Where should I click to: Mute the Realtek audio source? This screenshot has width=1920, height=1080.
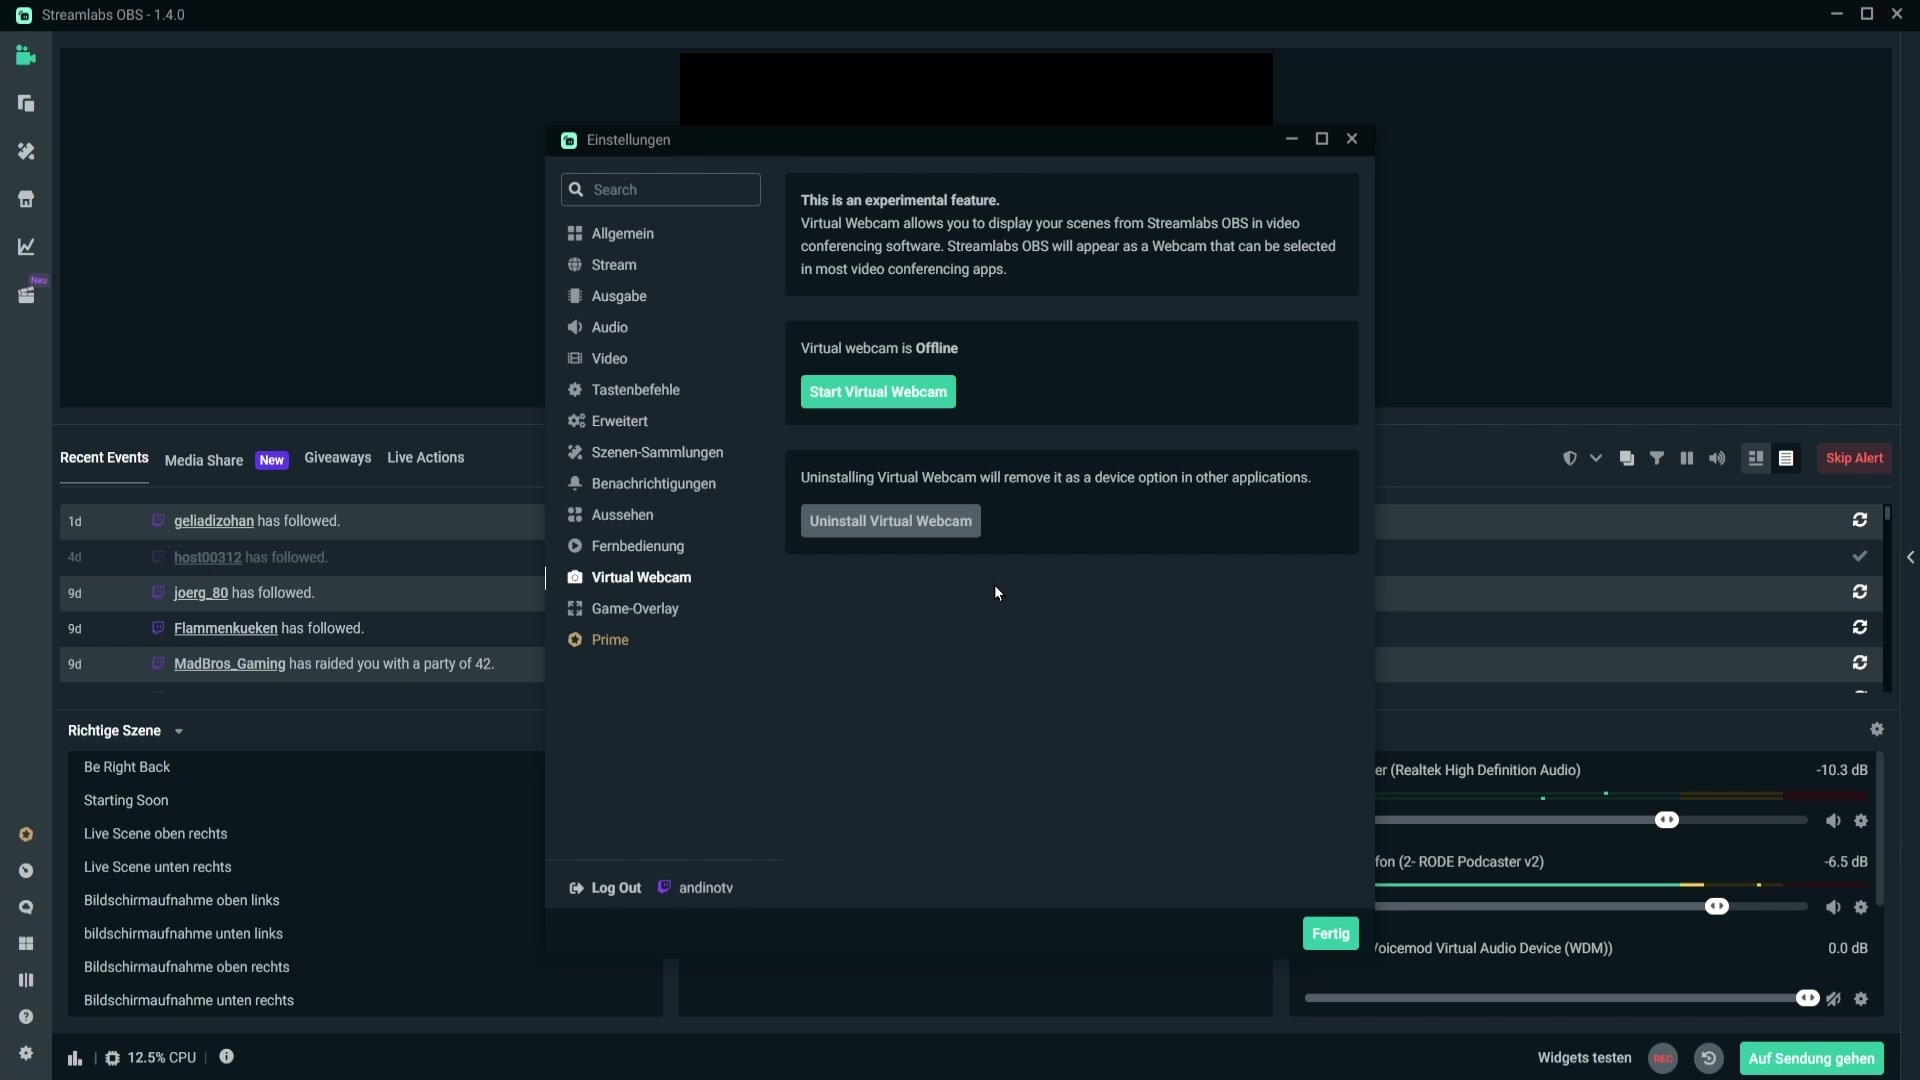click(1832, 821)
